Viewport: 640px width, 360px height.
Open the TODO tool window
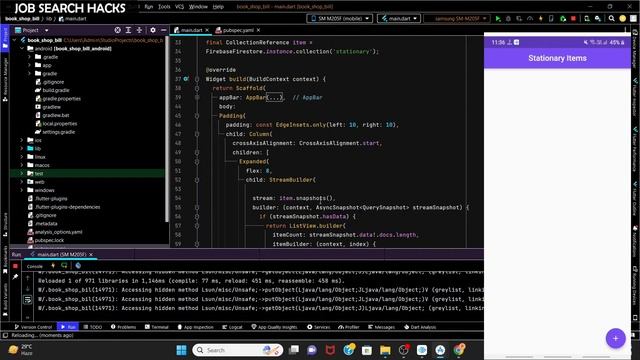93,327
